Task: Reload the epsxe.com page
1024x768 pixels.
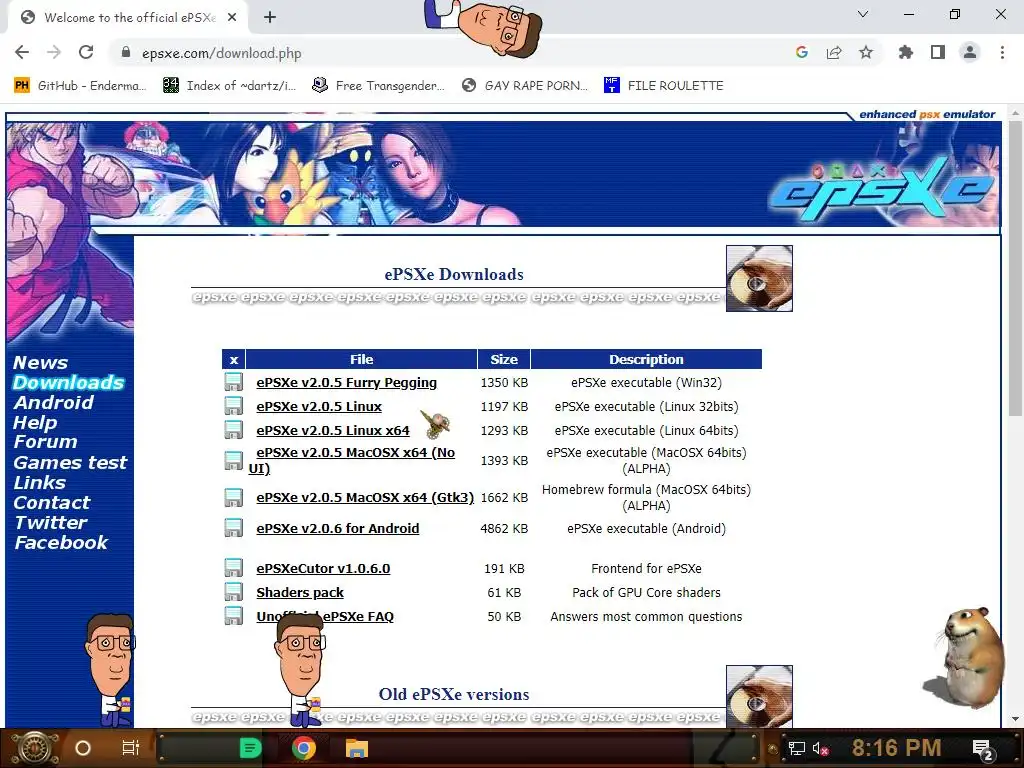Action: 86,53
